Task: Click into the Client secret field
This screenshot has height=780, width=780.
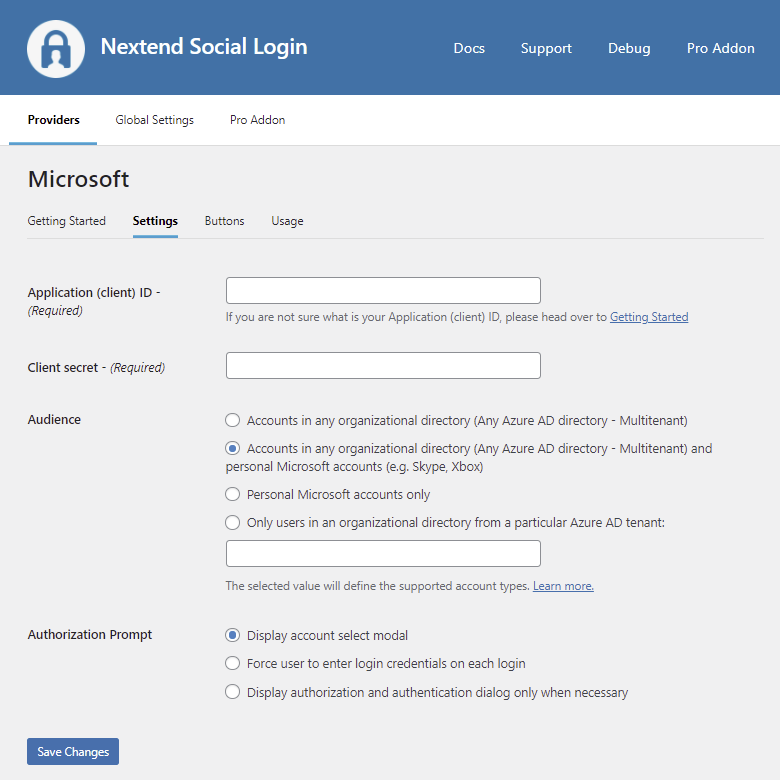Action: point(383,366)
